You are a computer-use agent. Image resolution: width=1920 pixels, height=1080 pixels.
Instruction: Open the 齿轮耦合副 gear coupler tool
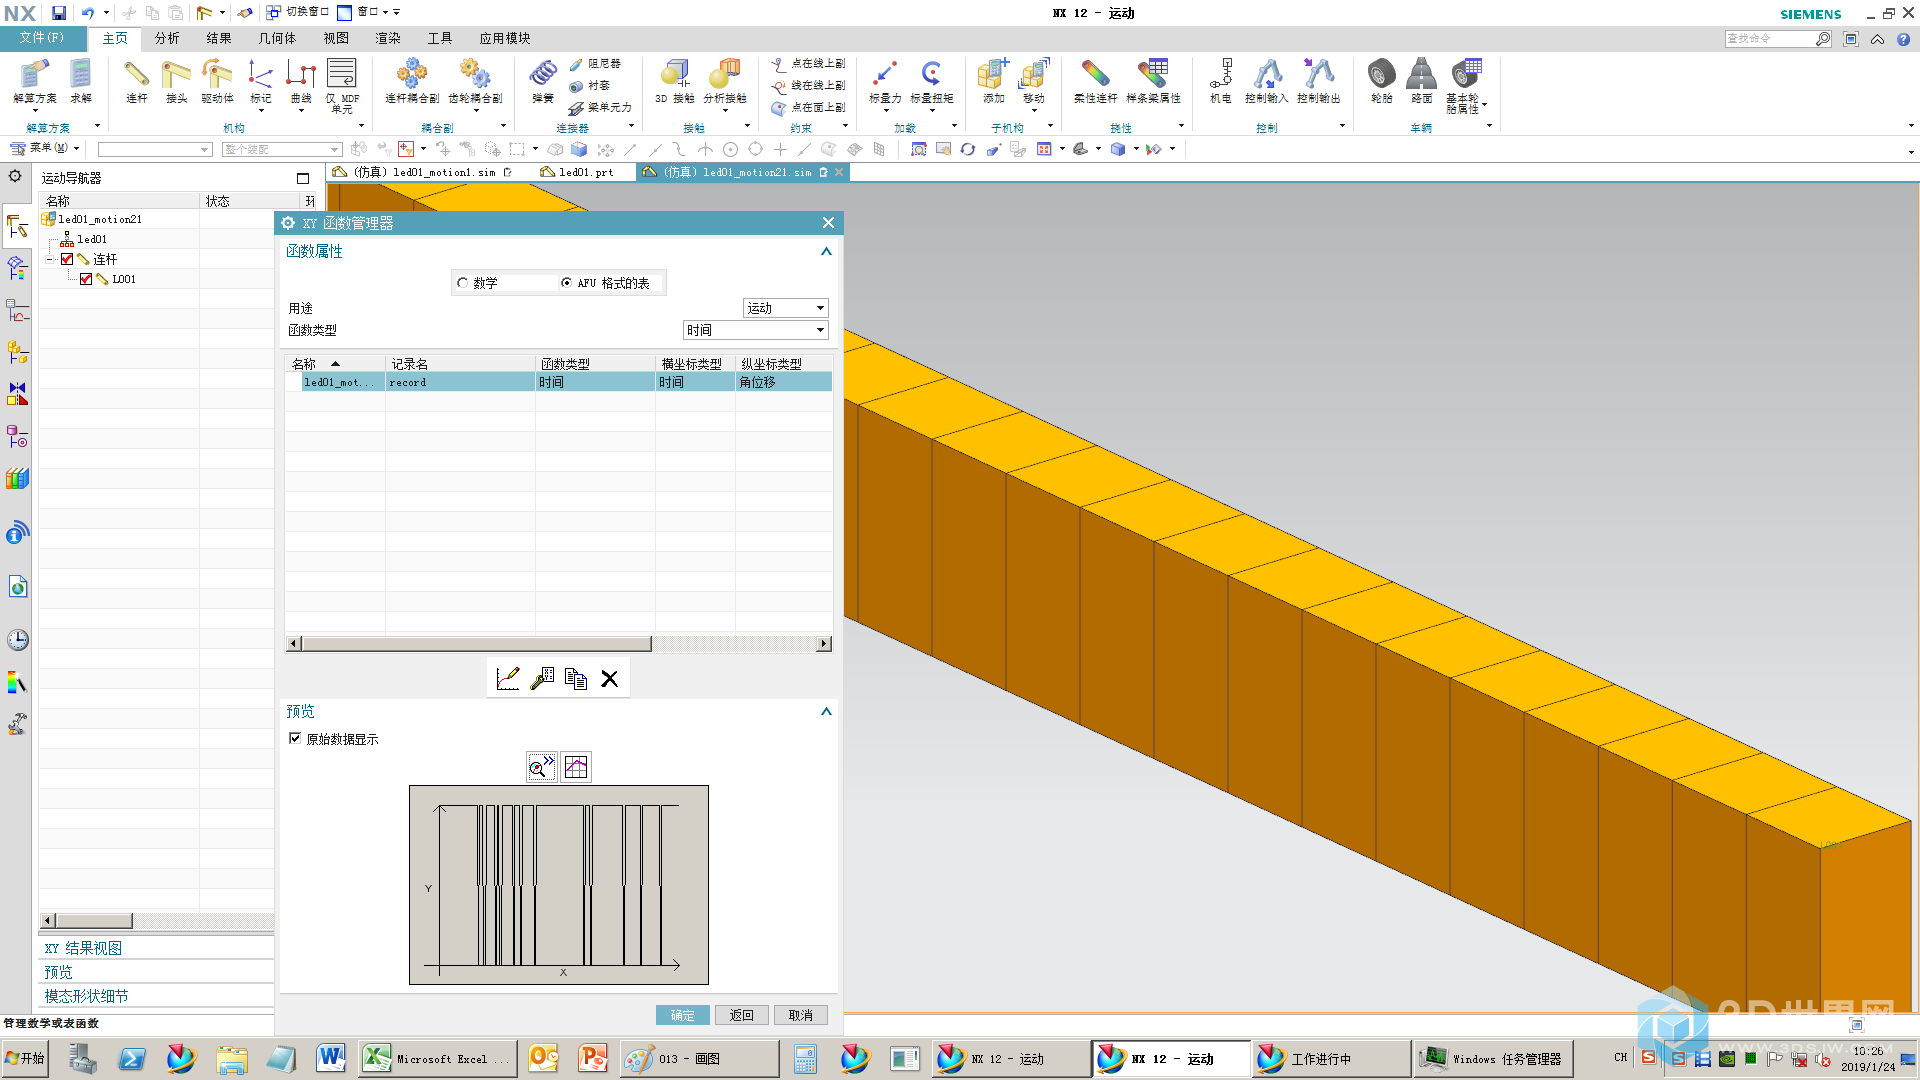(475, 80)
